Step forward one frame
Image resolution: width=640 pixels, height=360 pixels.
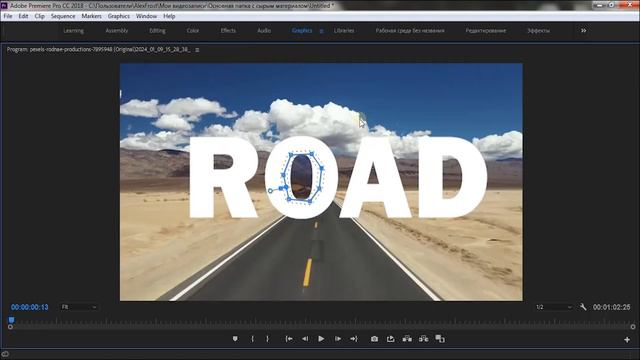338,339
